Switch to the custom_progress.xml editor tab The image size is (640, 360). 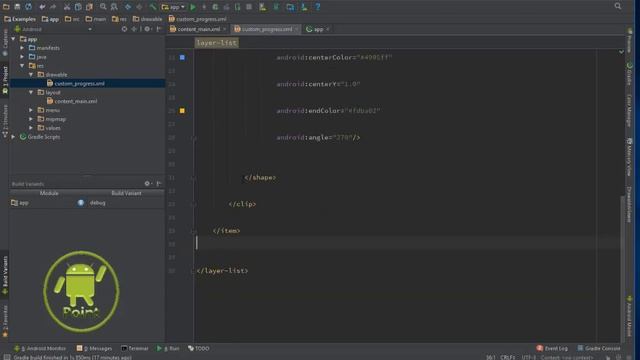pyautogui.click(x=266, y=29)
